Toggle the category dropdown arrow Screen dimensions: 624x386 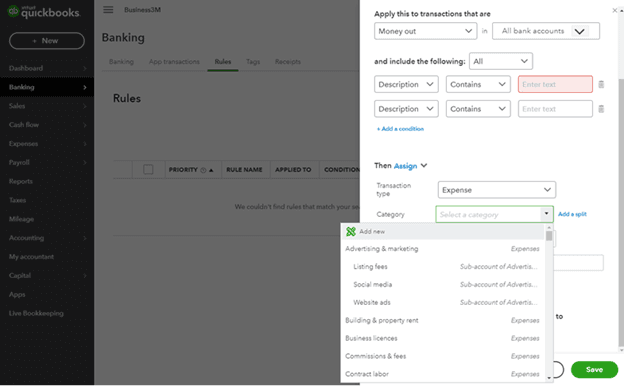point(546,214)
